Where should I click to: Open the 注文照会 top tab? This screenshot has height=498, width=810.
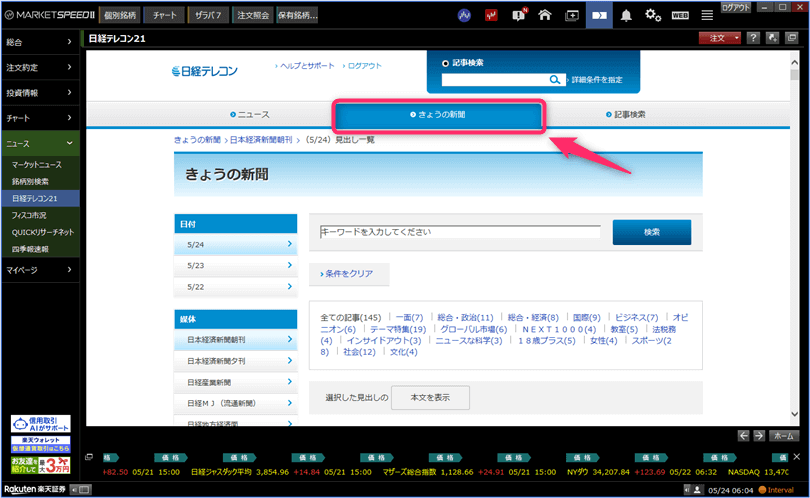(x=253, y=15)
